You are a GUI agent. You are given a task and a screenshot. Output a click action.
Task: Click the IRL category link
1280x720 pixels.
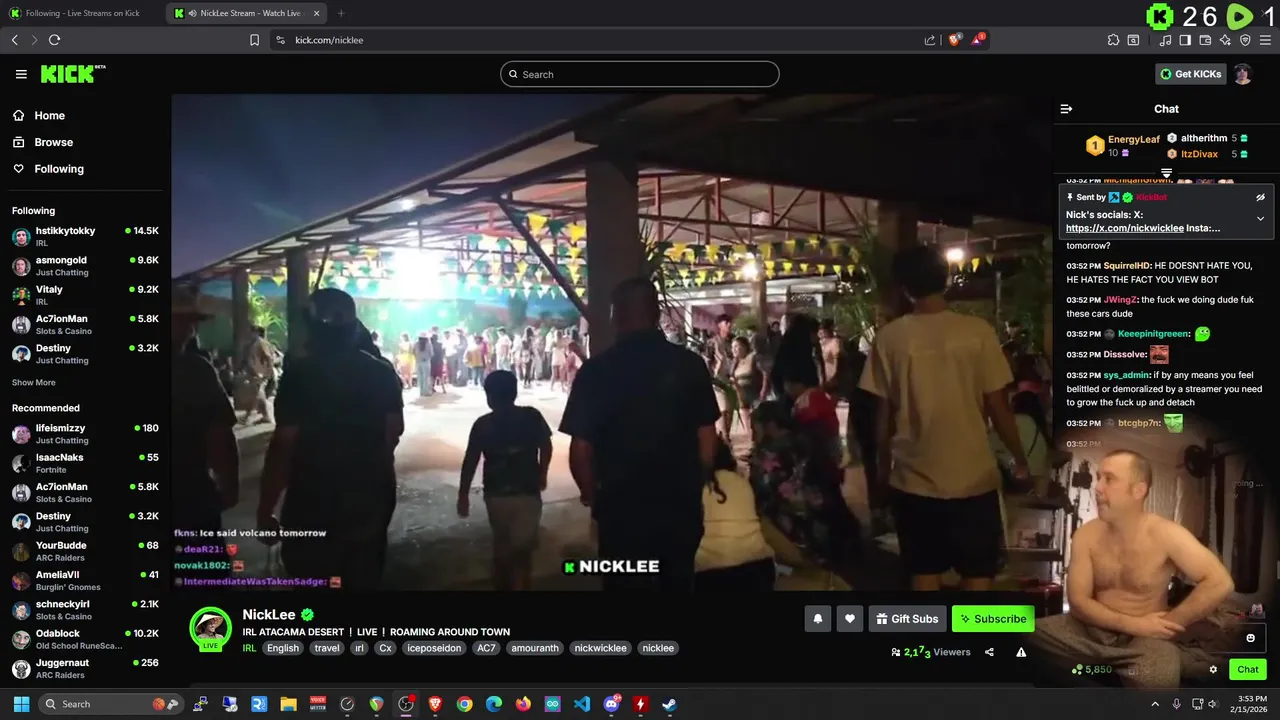tap(249, 648)
